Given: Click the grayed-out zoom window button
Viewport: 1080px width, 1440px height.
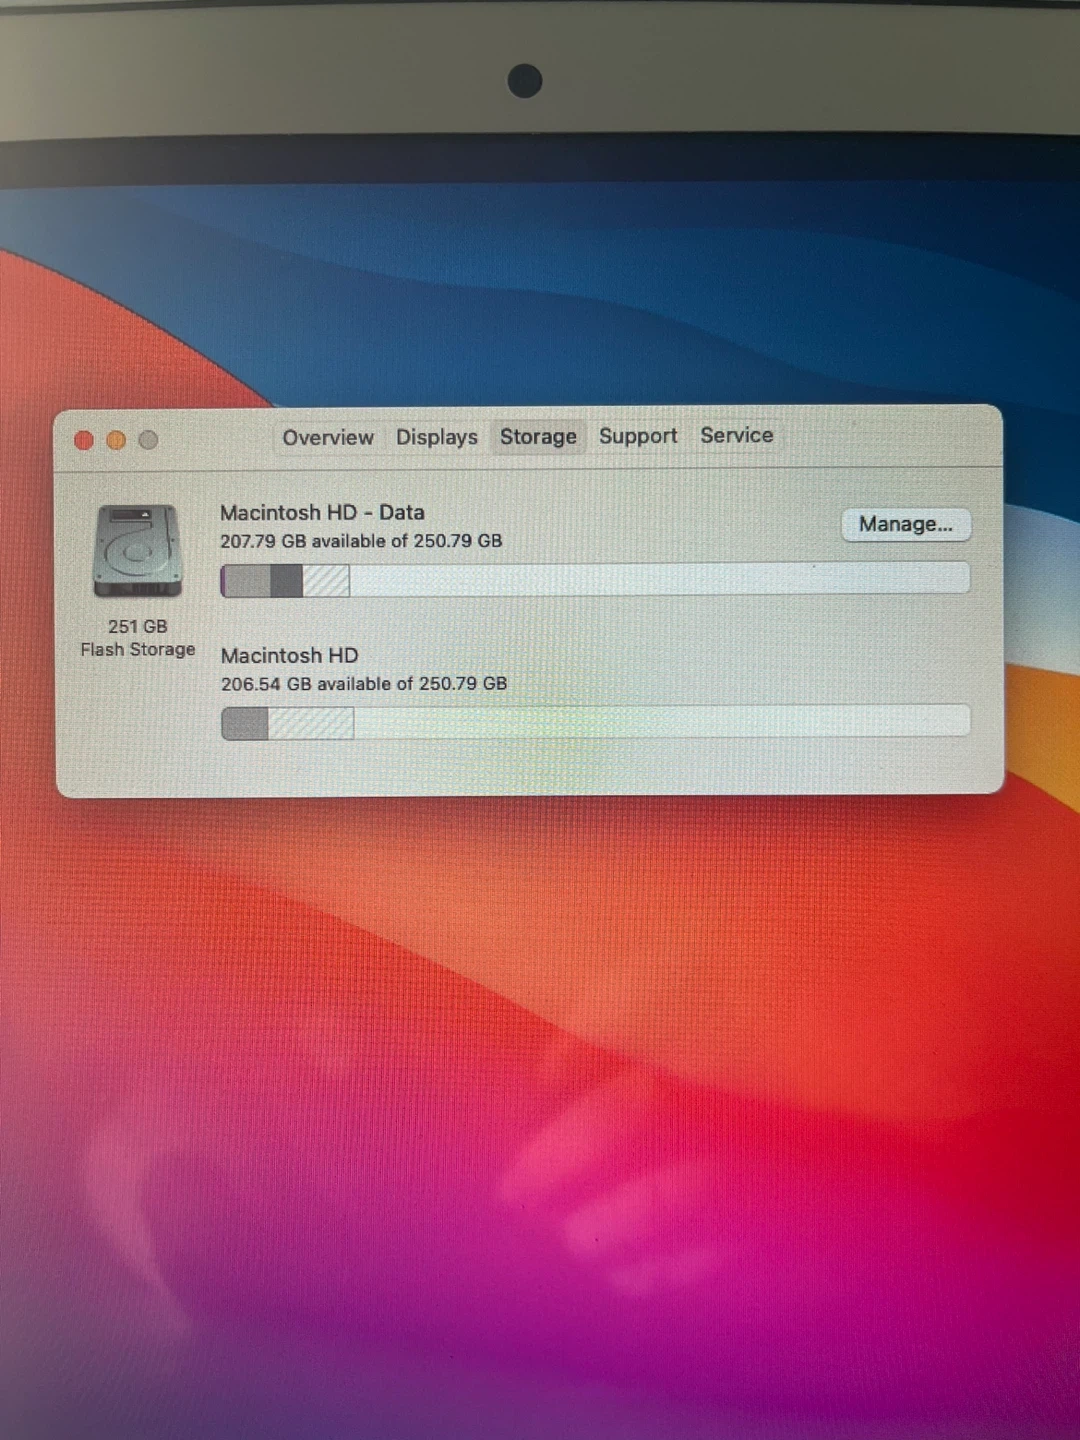Looking at the screenshot, I should (x=148, y=440).
